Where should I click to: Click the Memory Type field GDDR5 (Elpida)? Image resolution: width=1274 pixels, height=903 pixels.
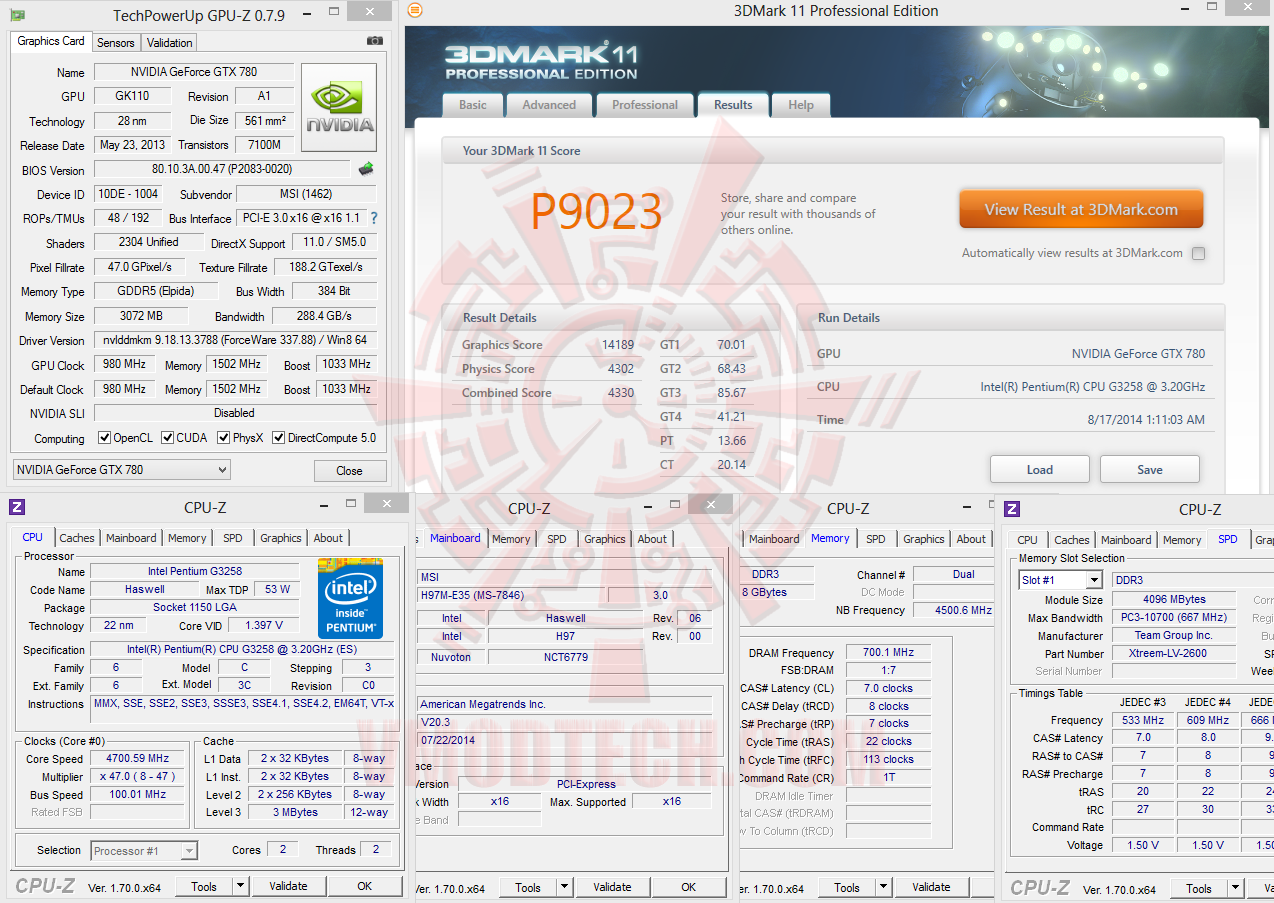point(158,291)
